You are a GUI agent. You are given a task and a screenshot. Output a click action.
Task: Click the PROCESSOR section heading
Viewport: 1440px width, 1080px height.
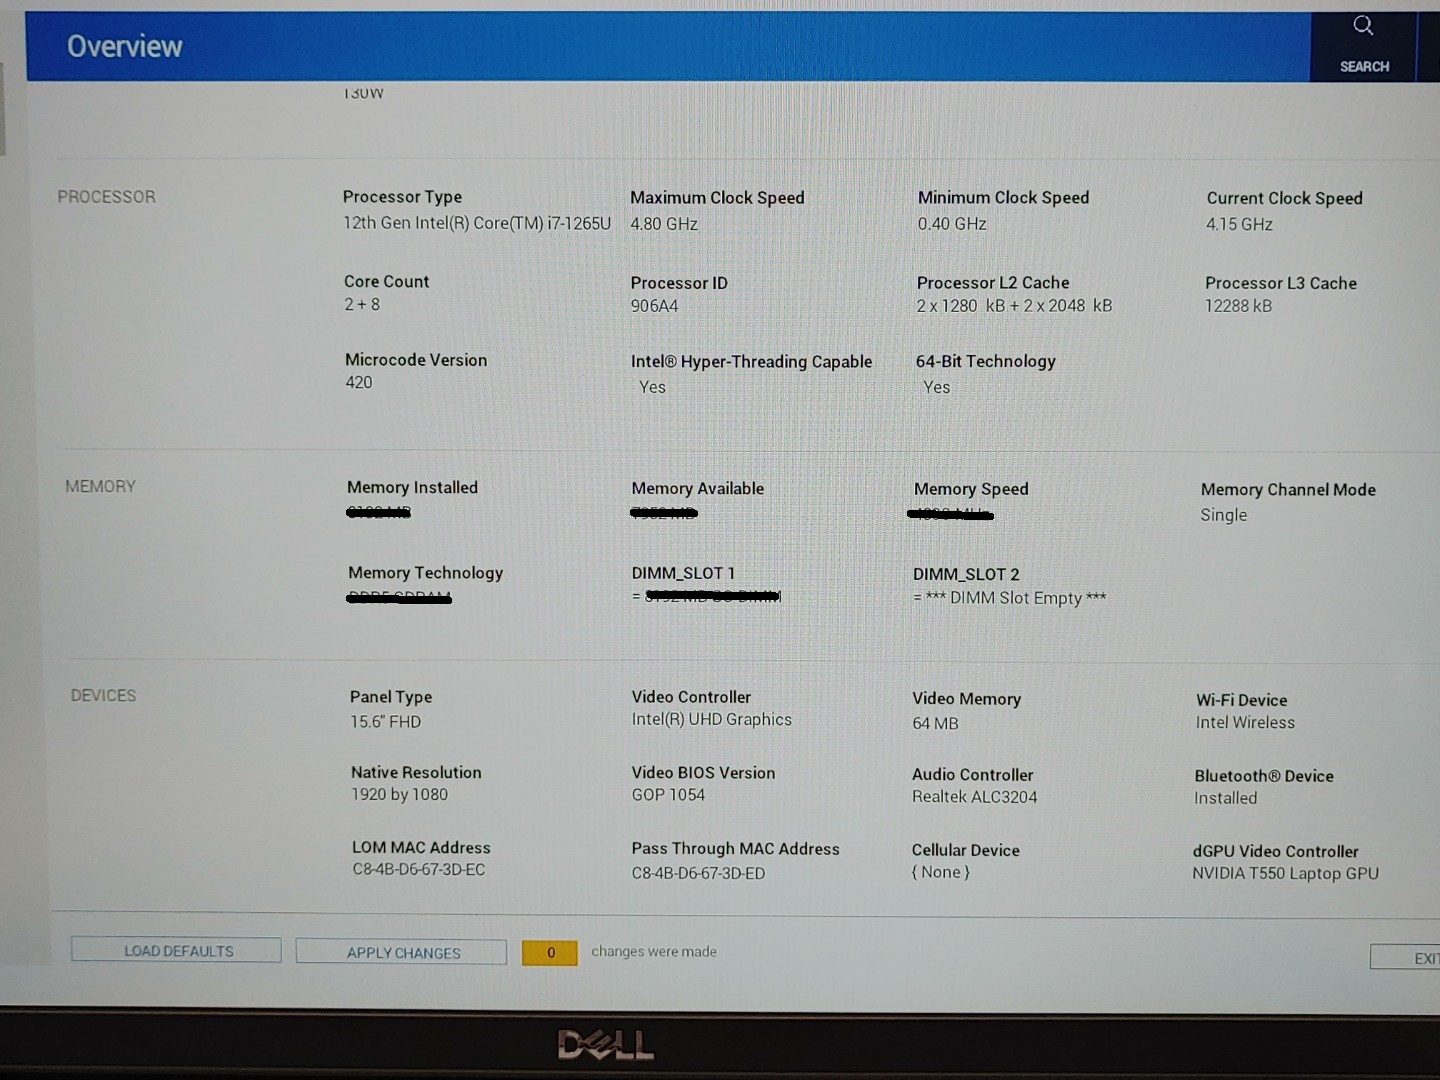point(106,197)
